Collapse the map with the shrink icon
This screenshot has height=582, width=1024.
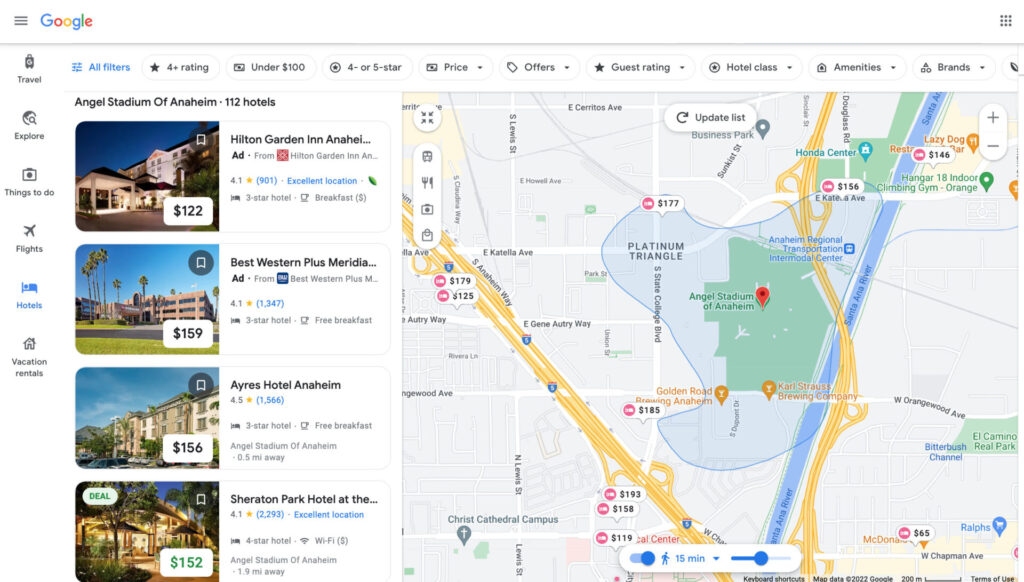tap(427, 118)
